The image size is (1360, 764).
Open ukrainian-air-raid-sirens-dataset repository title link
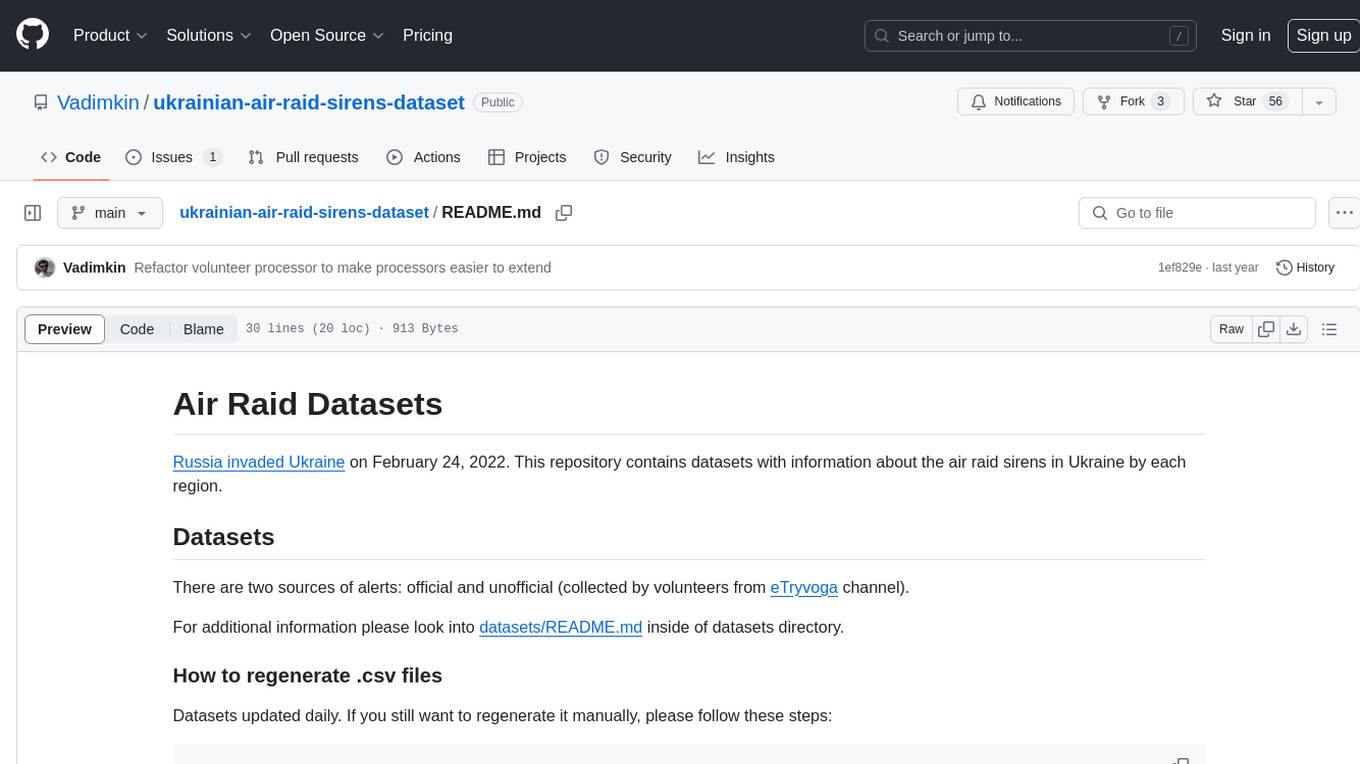[x=309, y=102]
